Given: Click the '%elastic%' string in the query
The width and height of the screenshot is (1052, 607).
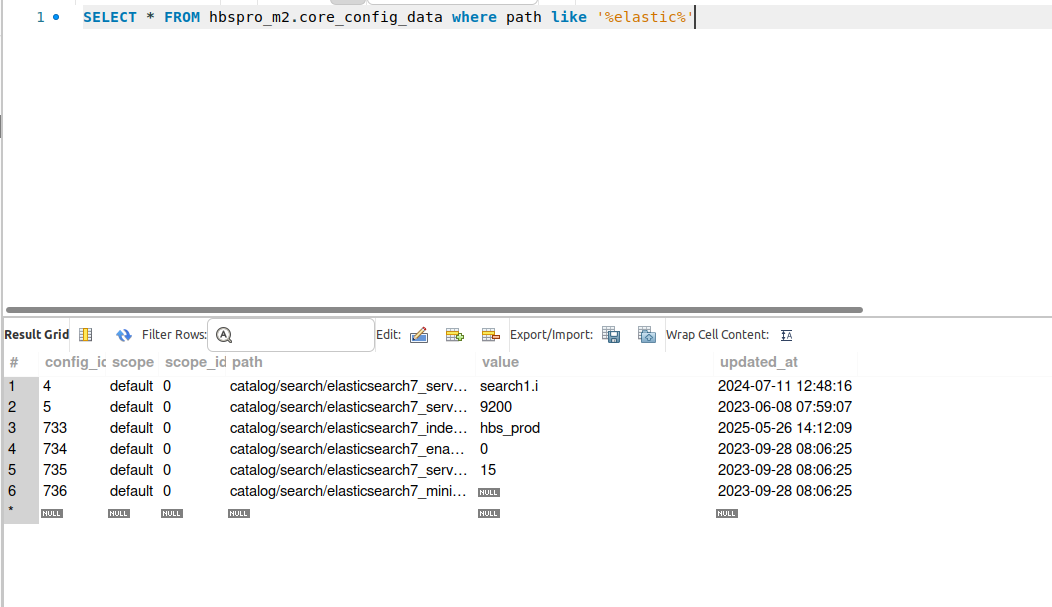Looking at the screenshot, I should [645, 17].
